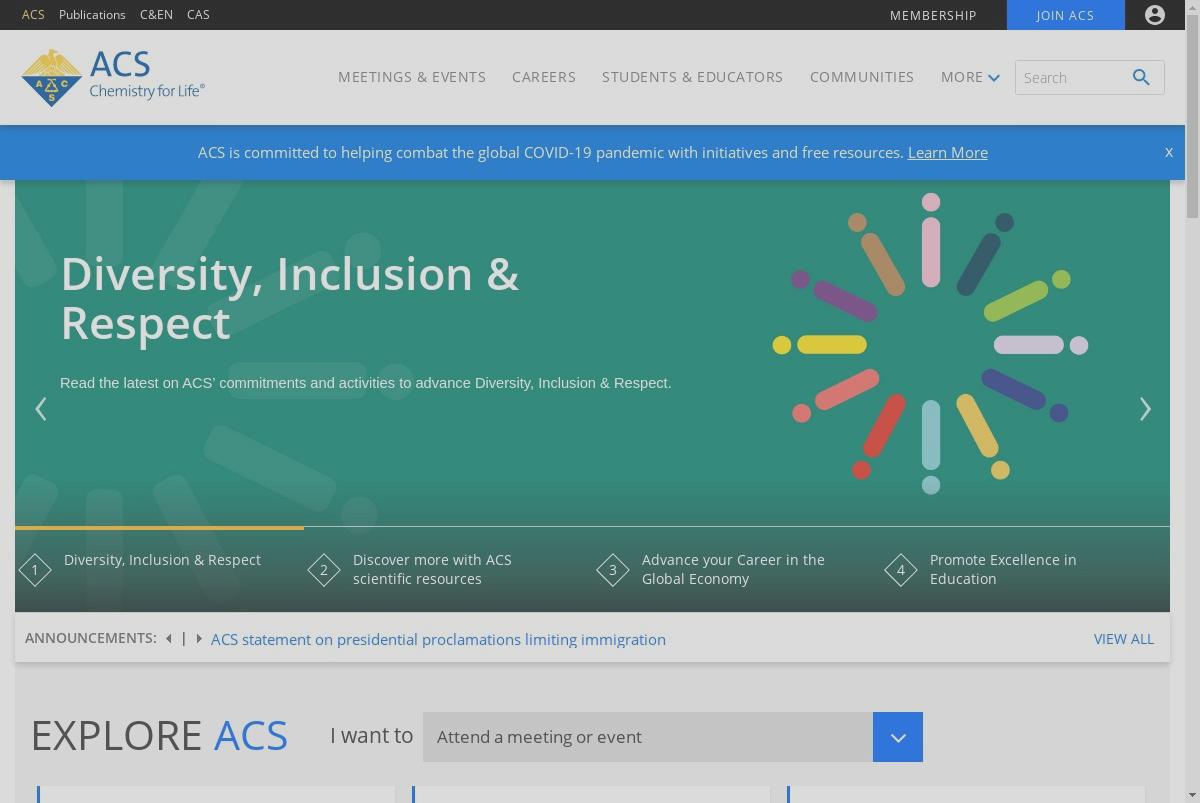Open the user account profile icon
This screenshot has height=803, width=1200.
click(x=1155, y=15)
